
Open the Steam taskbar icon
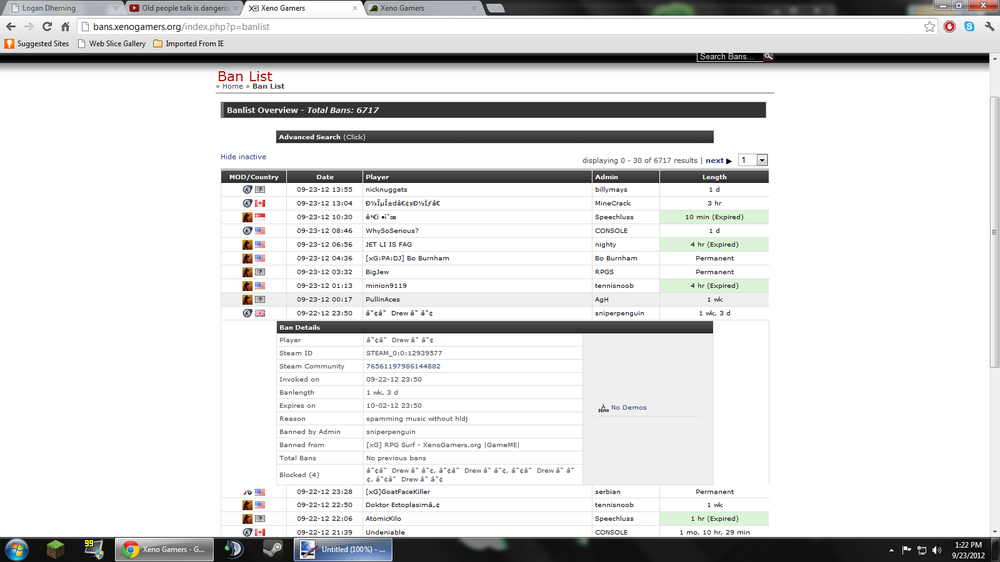pos(273,549)
